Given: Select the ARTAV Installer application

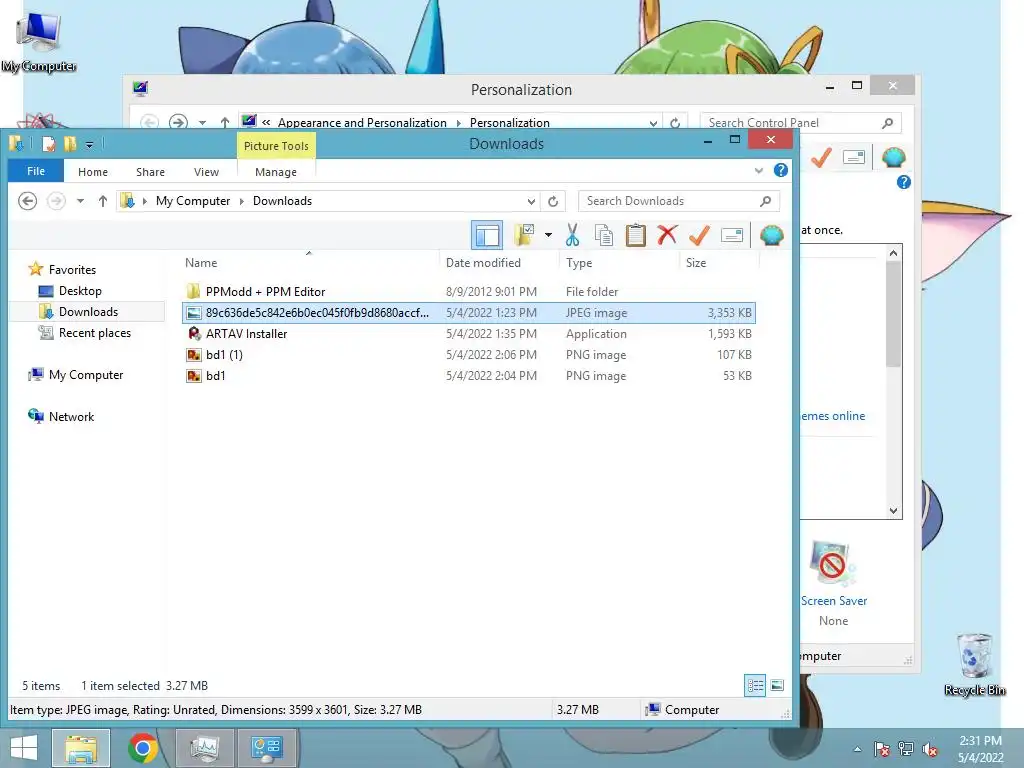Looking at the screenshot, I should coord(469,334).
